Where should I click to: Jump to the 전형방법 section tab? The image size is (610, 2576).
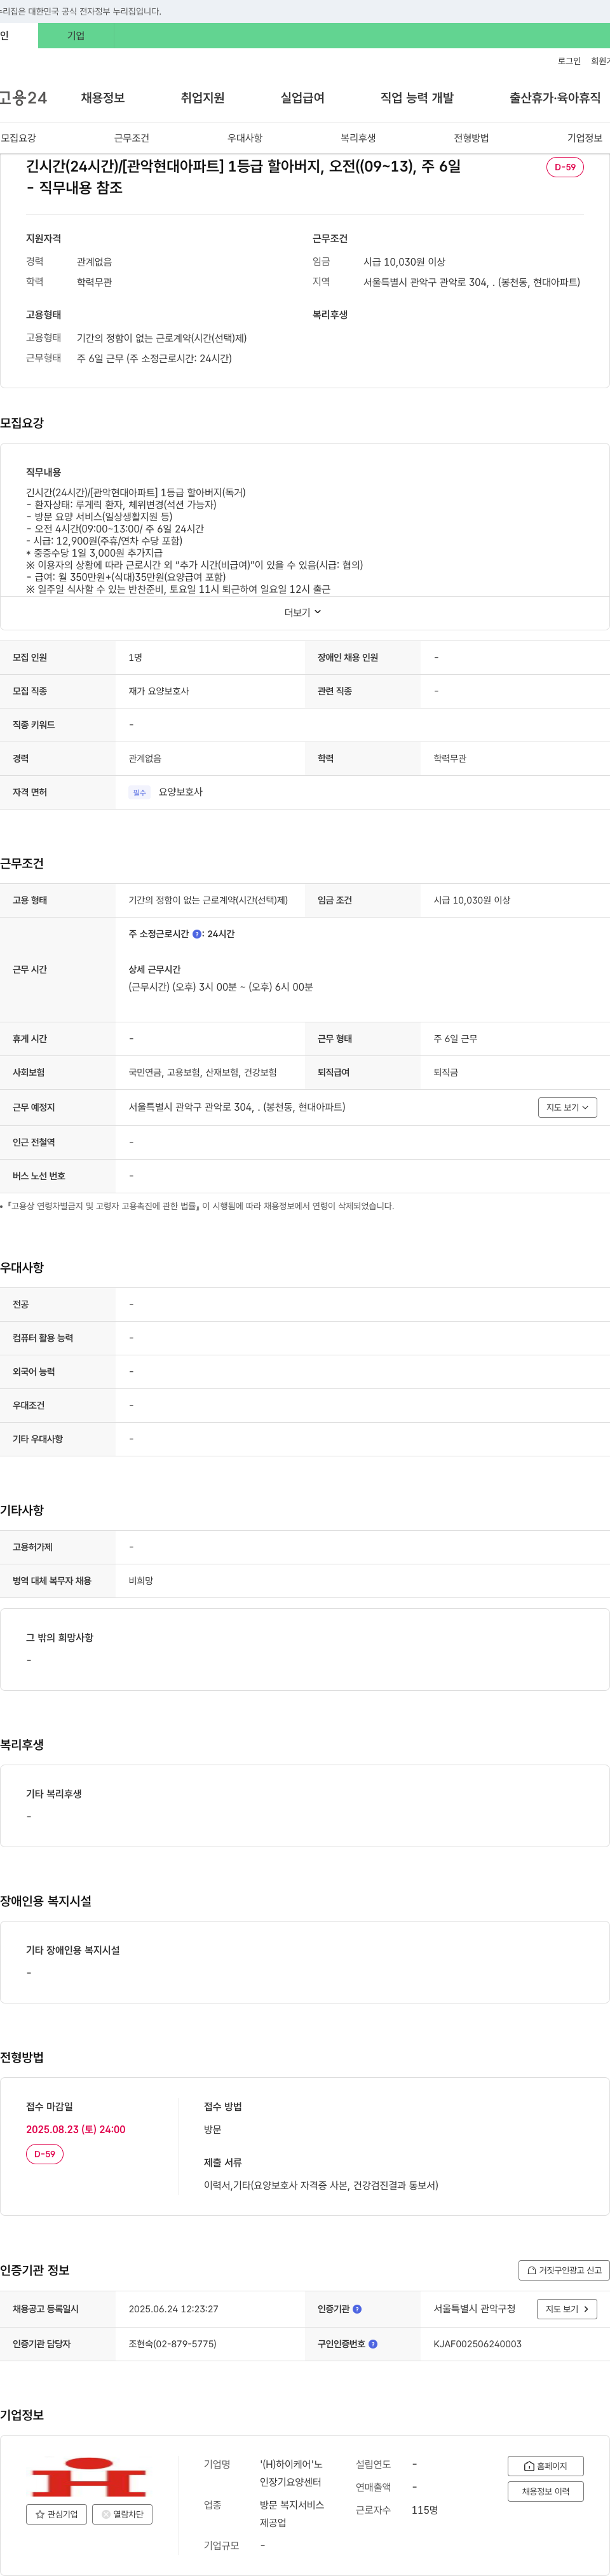pos(471,138)
